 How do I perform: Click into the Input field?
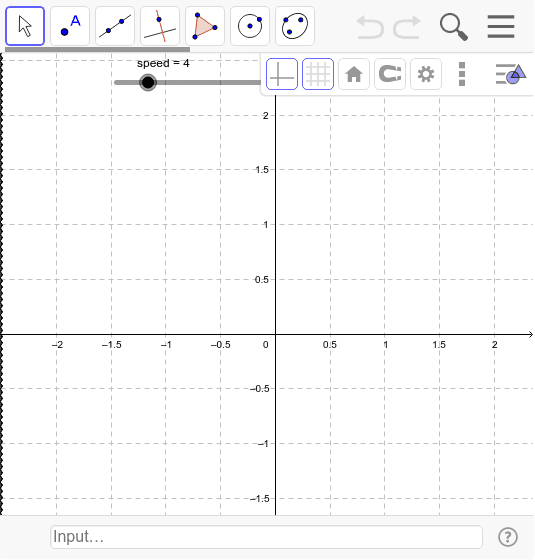(266, 537)
